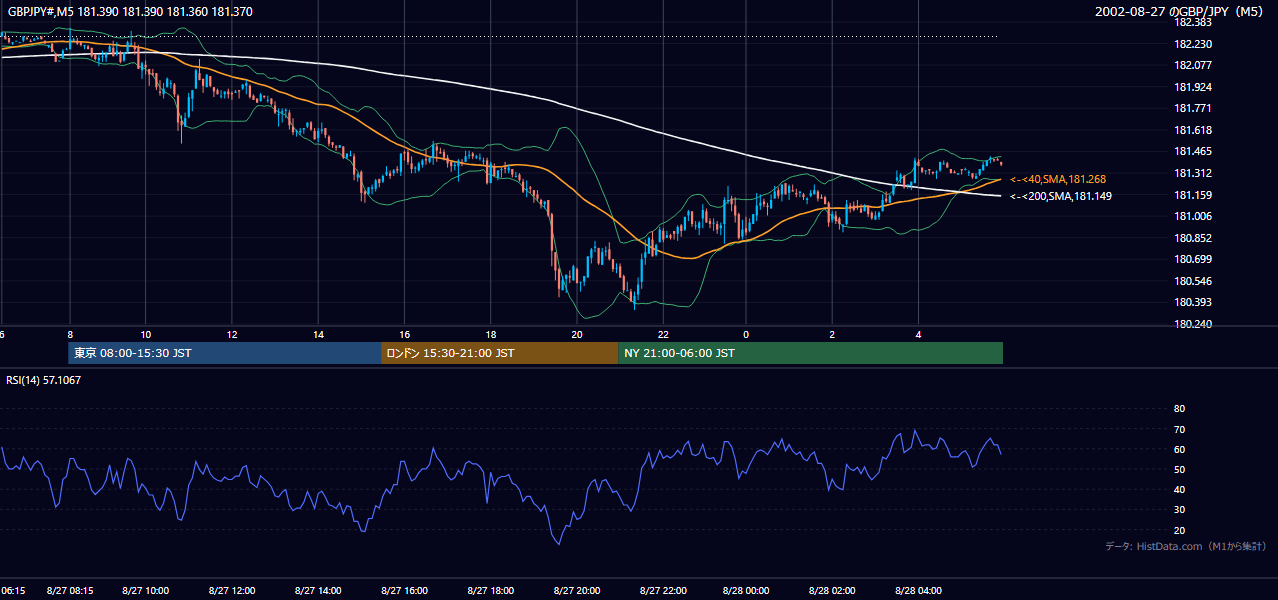Viewport: 1278px width, 600px height.
Task: Click price axis value 182.077
Action: point(1193,65)
